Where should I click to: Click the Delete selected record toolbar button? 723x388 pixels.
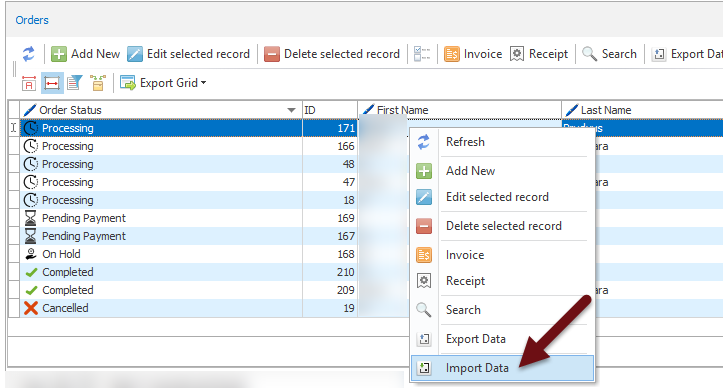coord(332,54)
